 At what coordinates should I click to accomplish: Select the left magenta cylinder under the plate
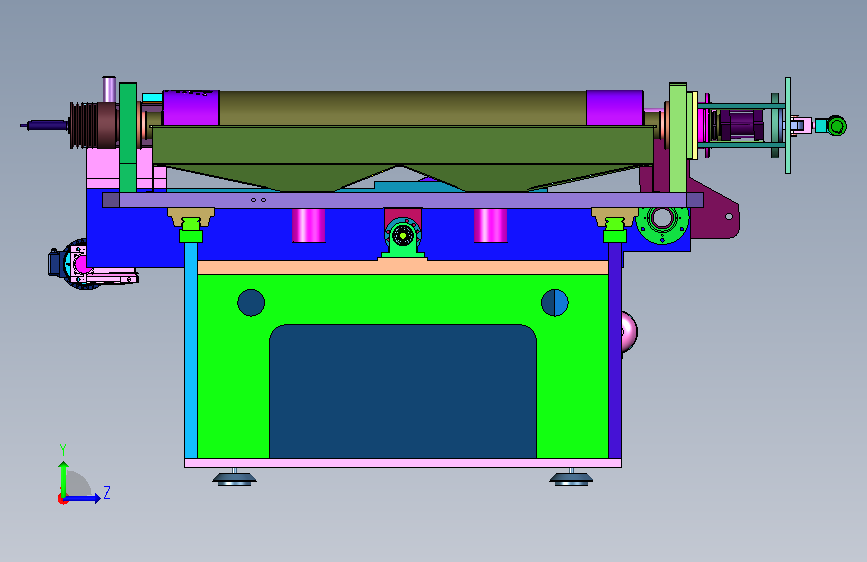click(309, 226)
